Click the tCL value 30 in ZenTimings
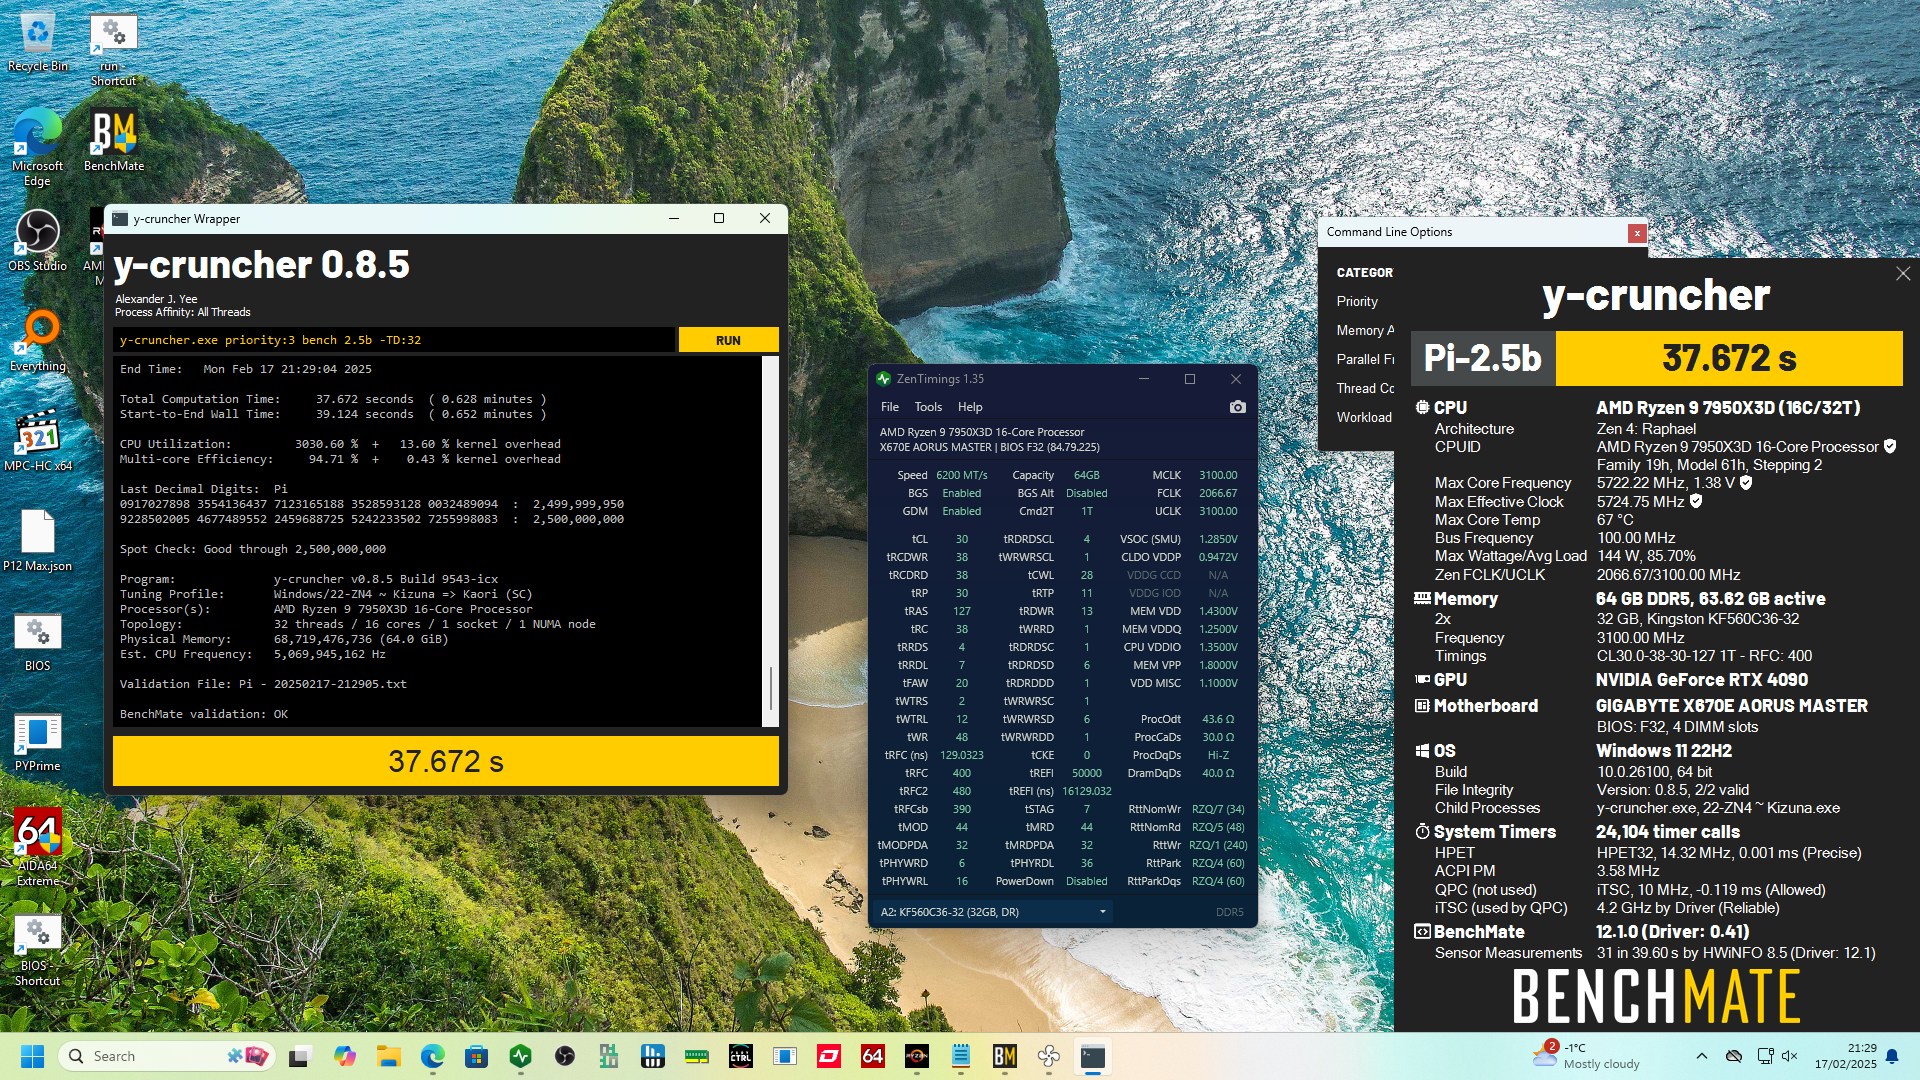1920x1080 pixels. pos(961,539)
